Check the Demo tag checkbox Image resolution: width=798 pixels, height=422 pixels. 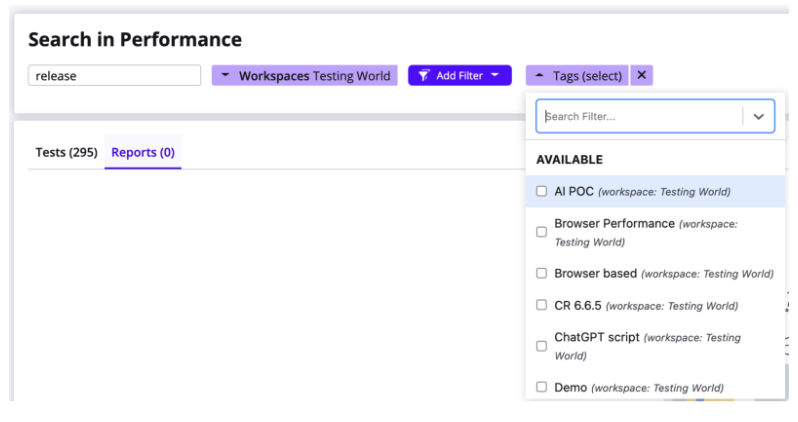(542, 387)
